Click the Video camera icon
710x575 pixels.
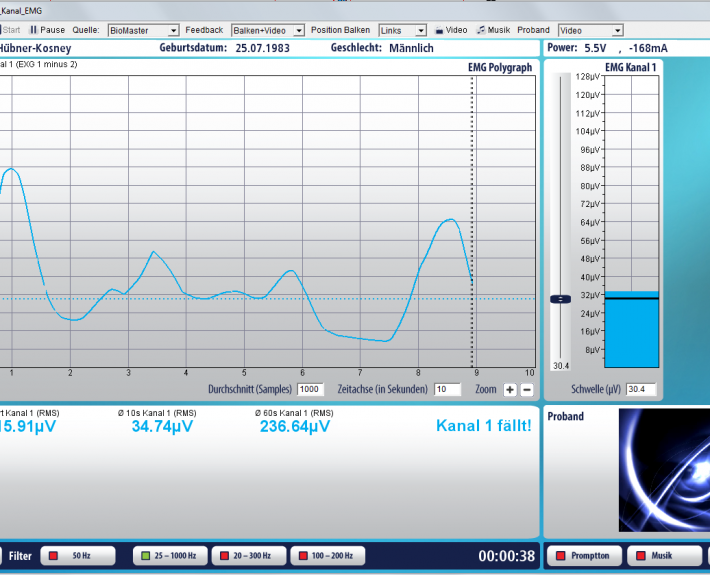[x=439, y=30]
